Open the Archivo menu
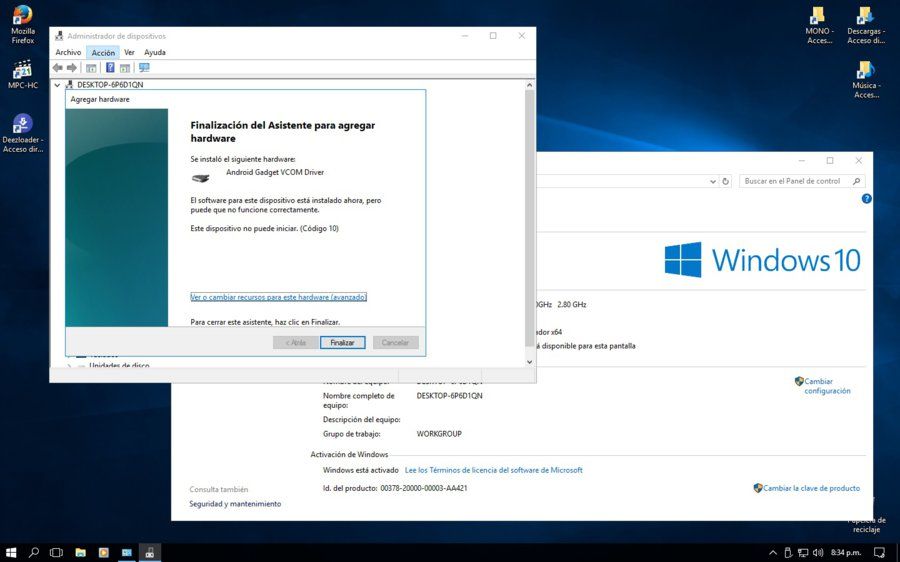Image resolution: width=900 pixels, height=562 pixels. (68, 52)
